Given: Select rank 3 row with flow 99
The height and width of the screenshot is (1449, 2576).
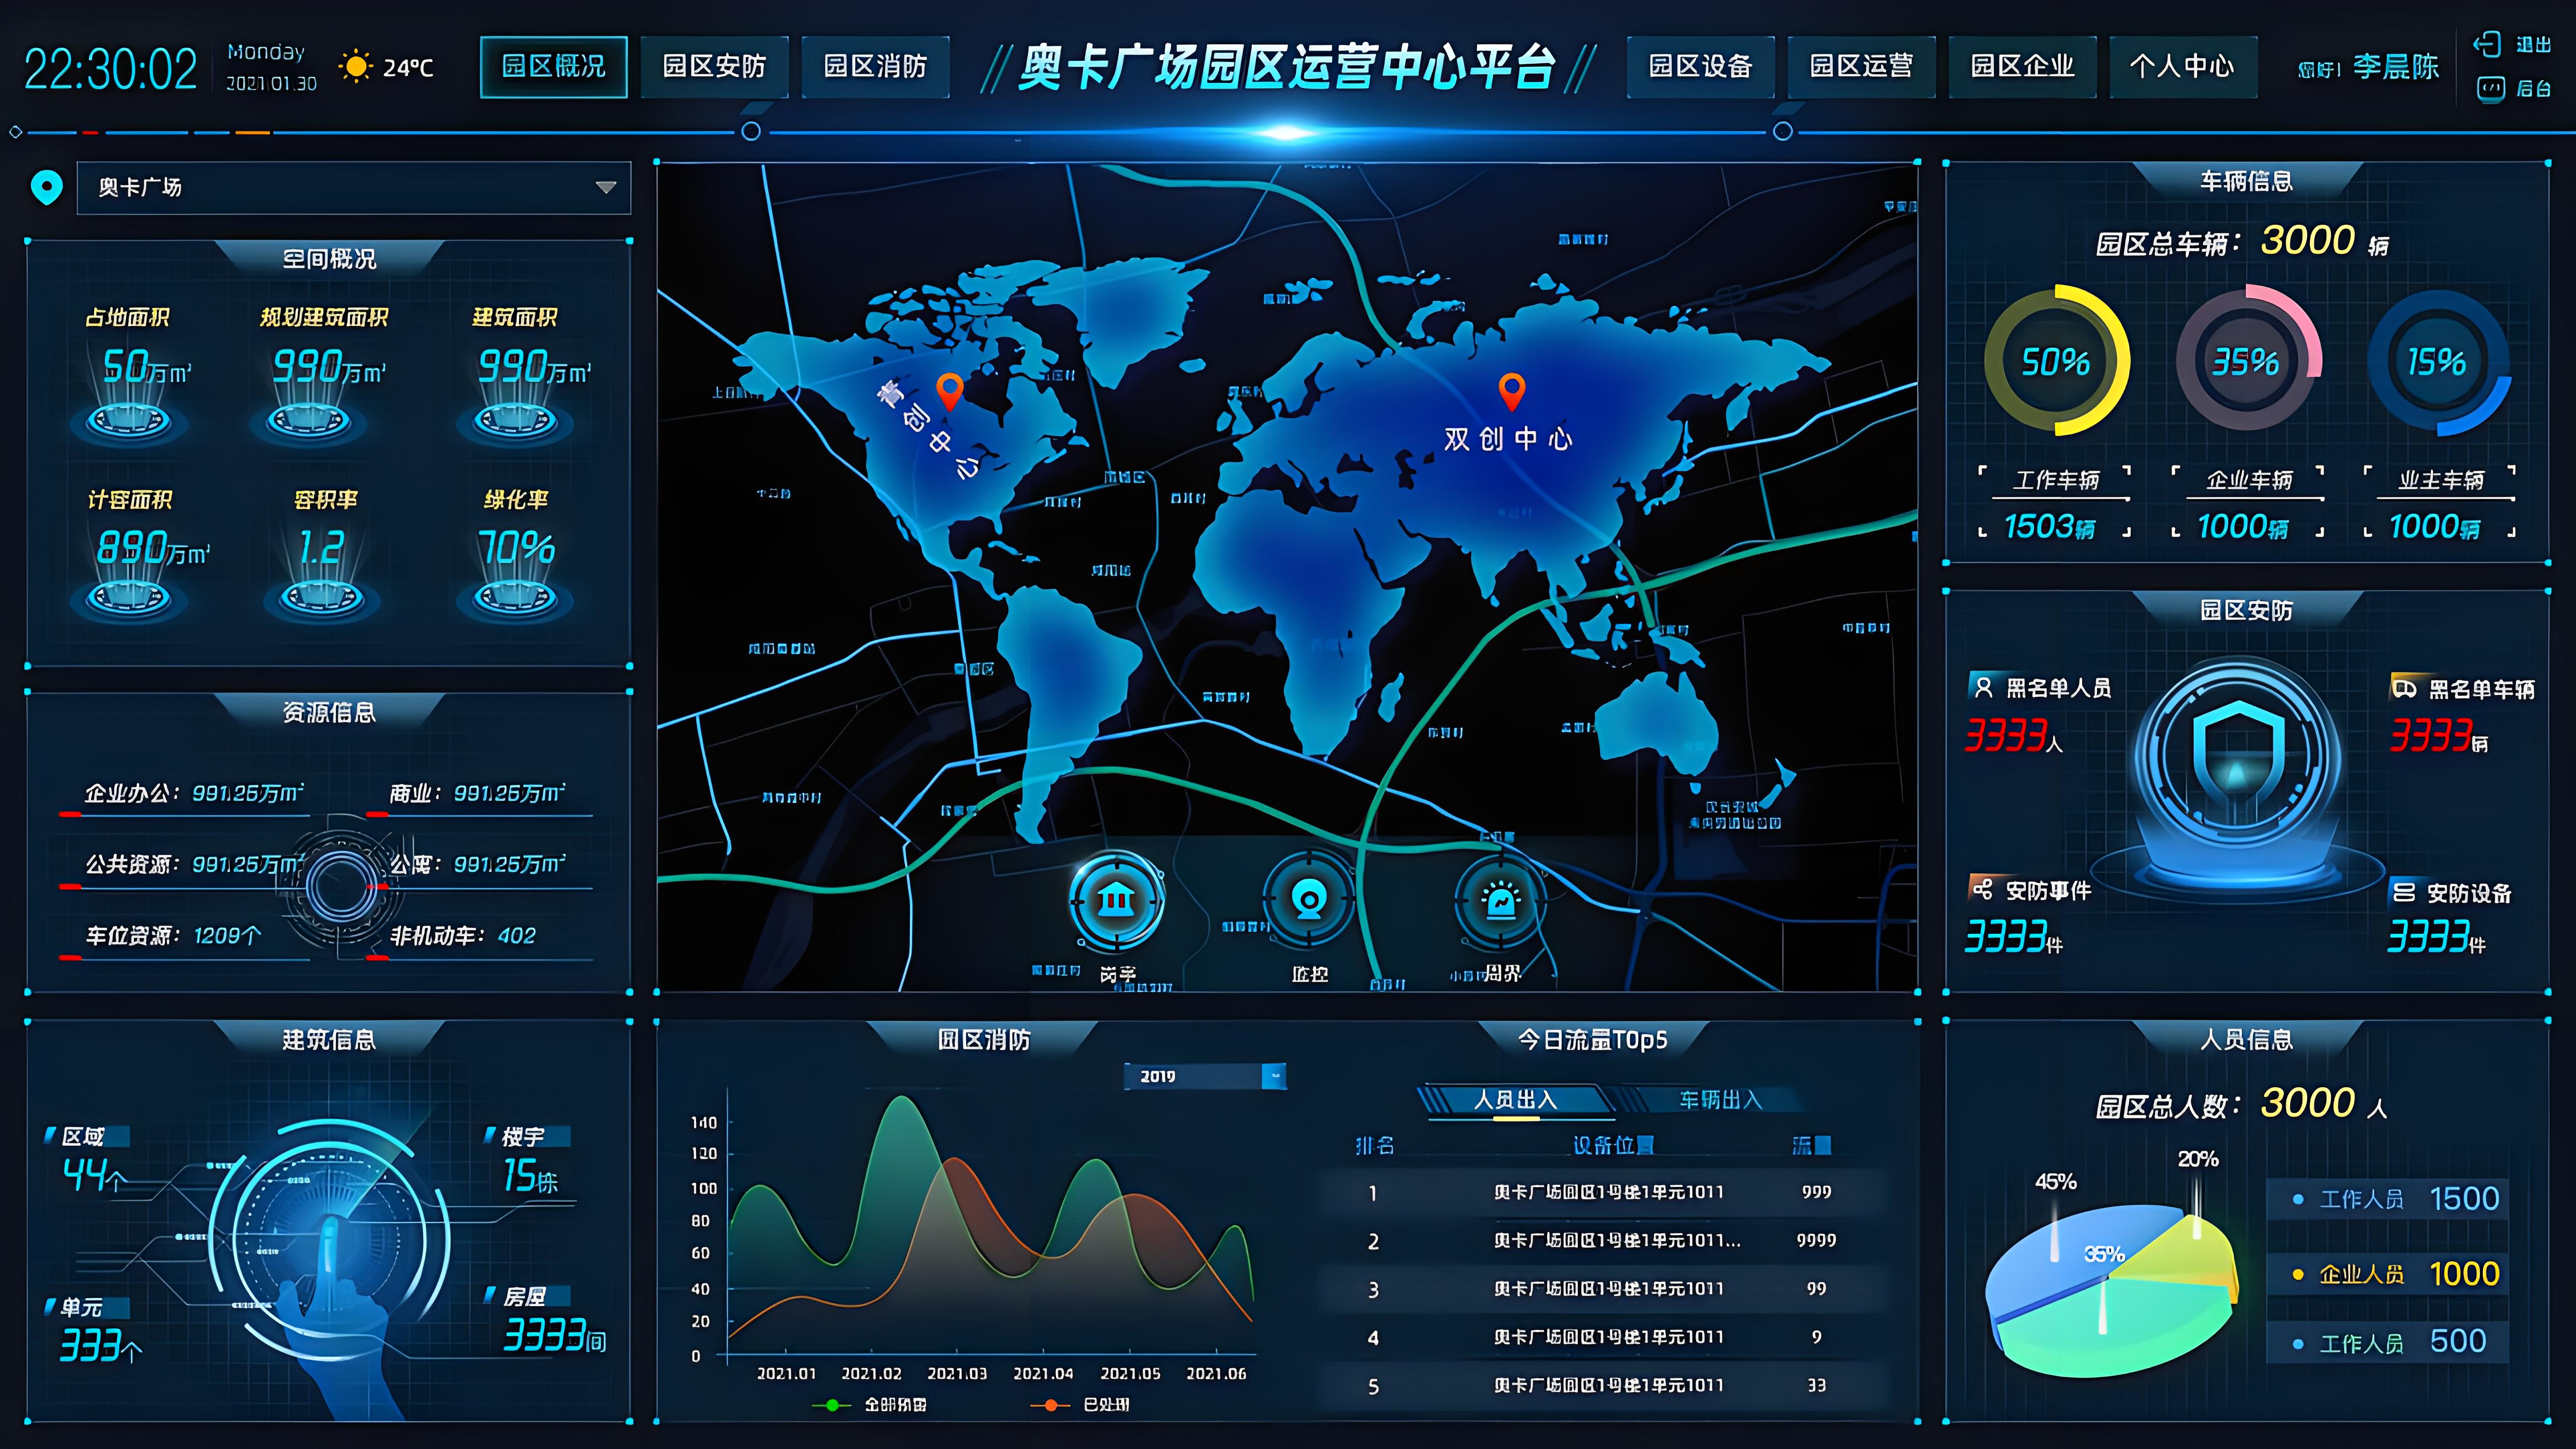Looking at the screenshot, I should 1603,1289.
